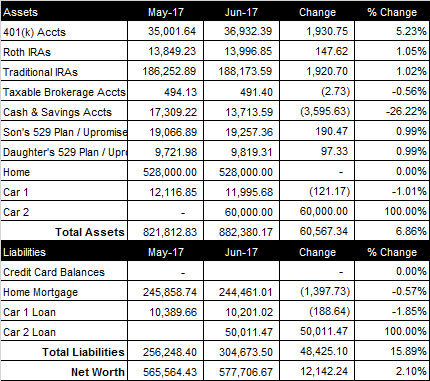430x381 pixels.
Task: Click the Taxable Brokerage Accts change (2.73)
Action: (x=336, y=92)
